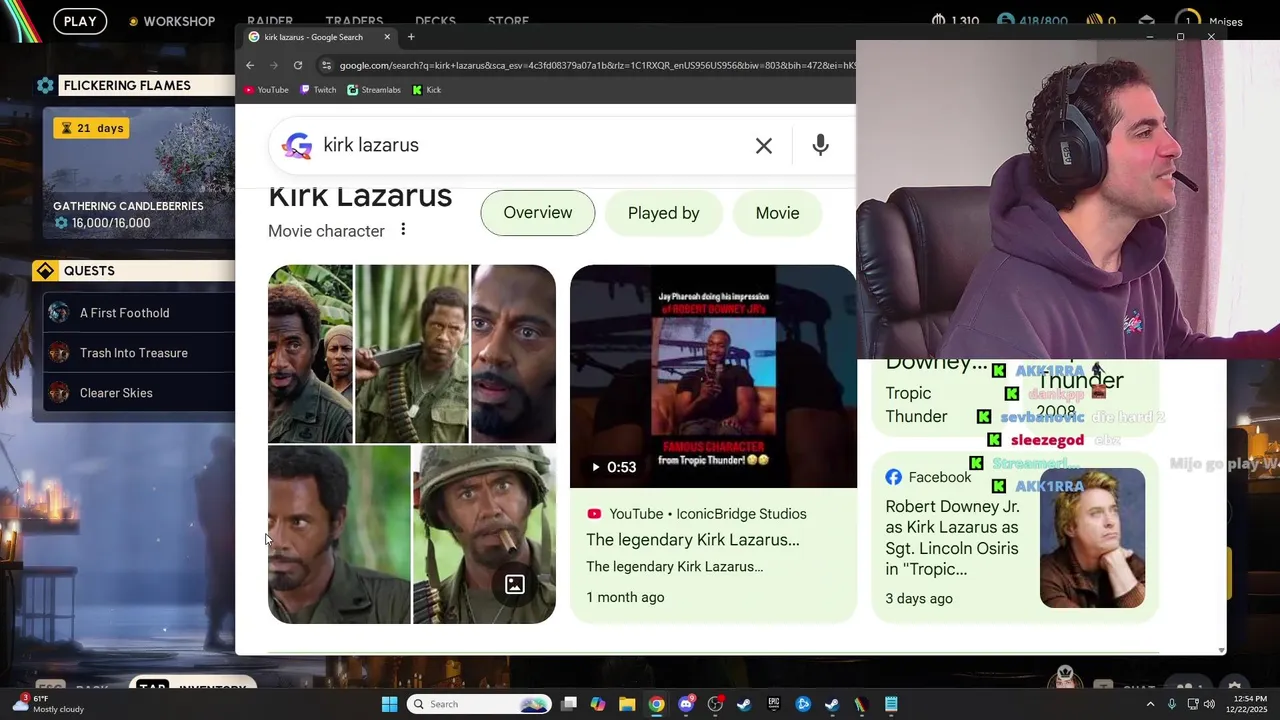Open Epic Games Launcher from taskbar
The width and height of the screenshot is (1280, 720).
pyautogui.click(x=774, y=704)
